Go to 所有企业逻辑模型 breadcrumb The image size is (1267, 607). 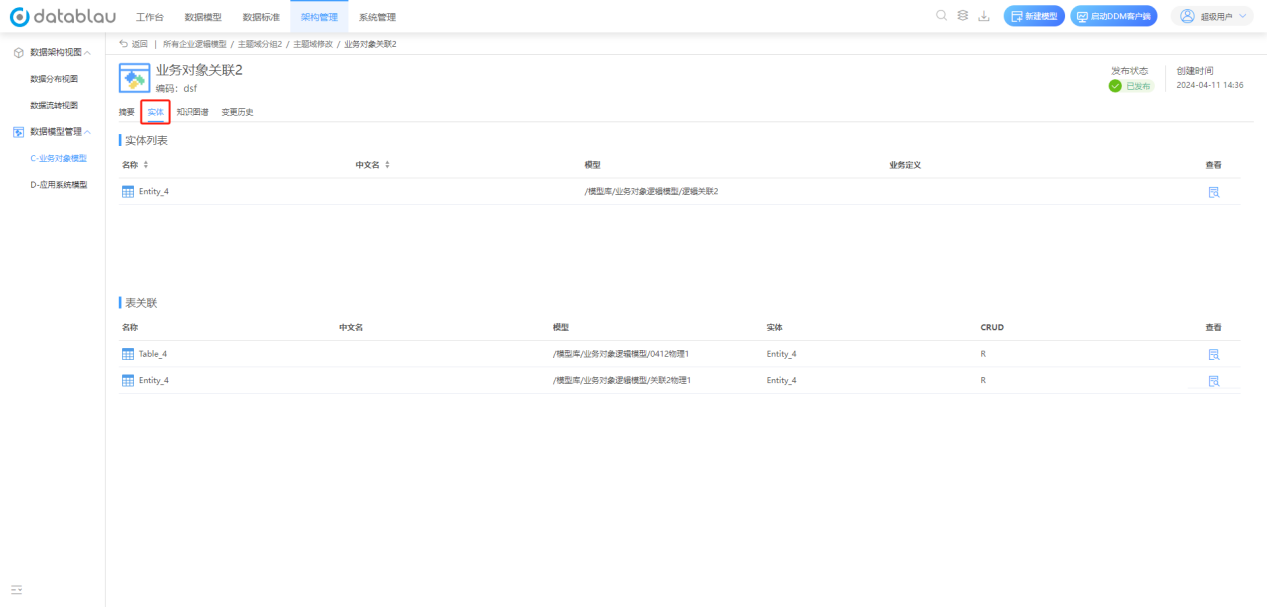(x=195, y=44)
